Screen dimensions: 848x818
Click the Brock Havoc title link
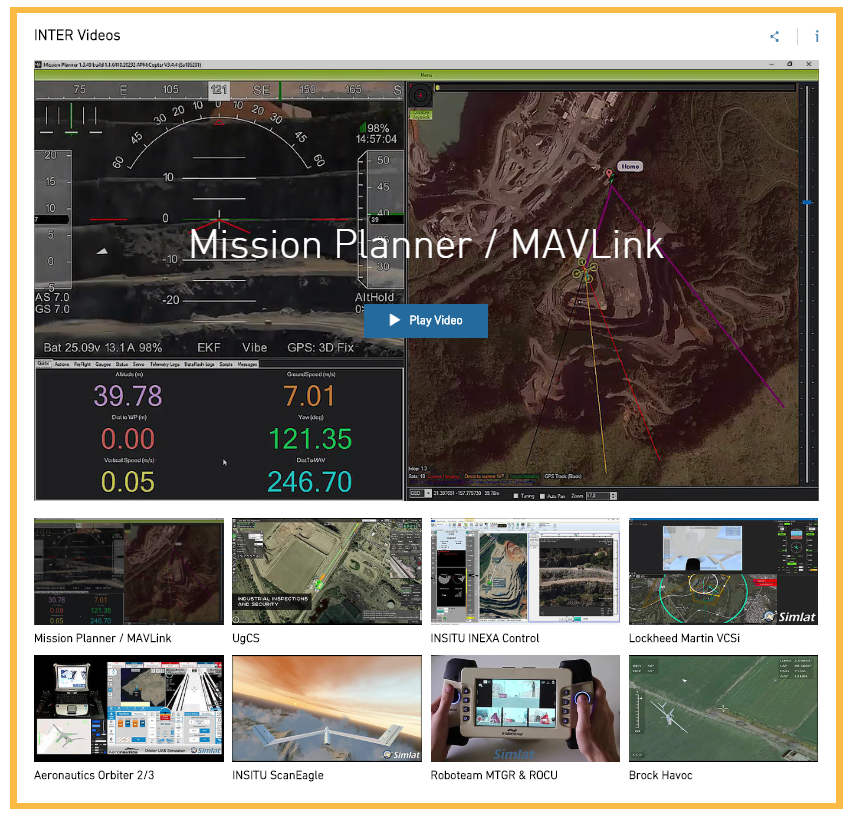660,775
